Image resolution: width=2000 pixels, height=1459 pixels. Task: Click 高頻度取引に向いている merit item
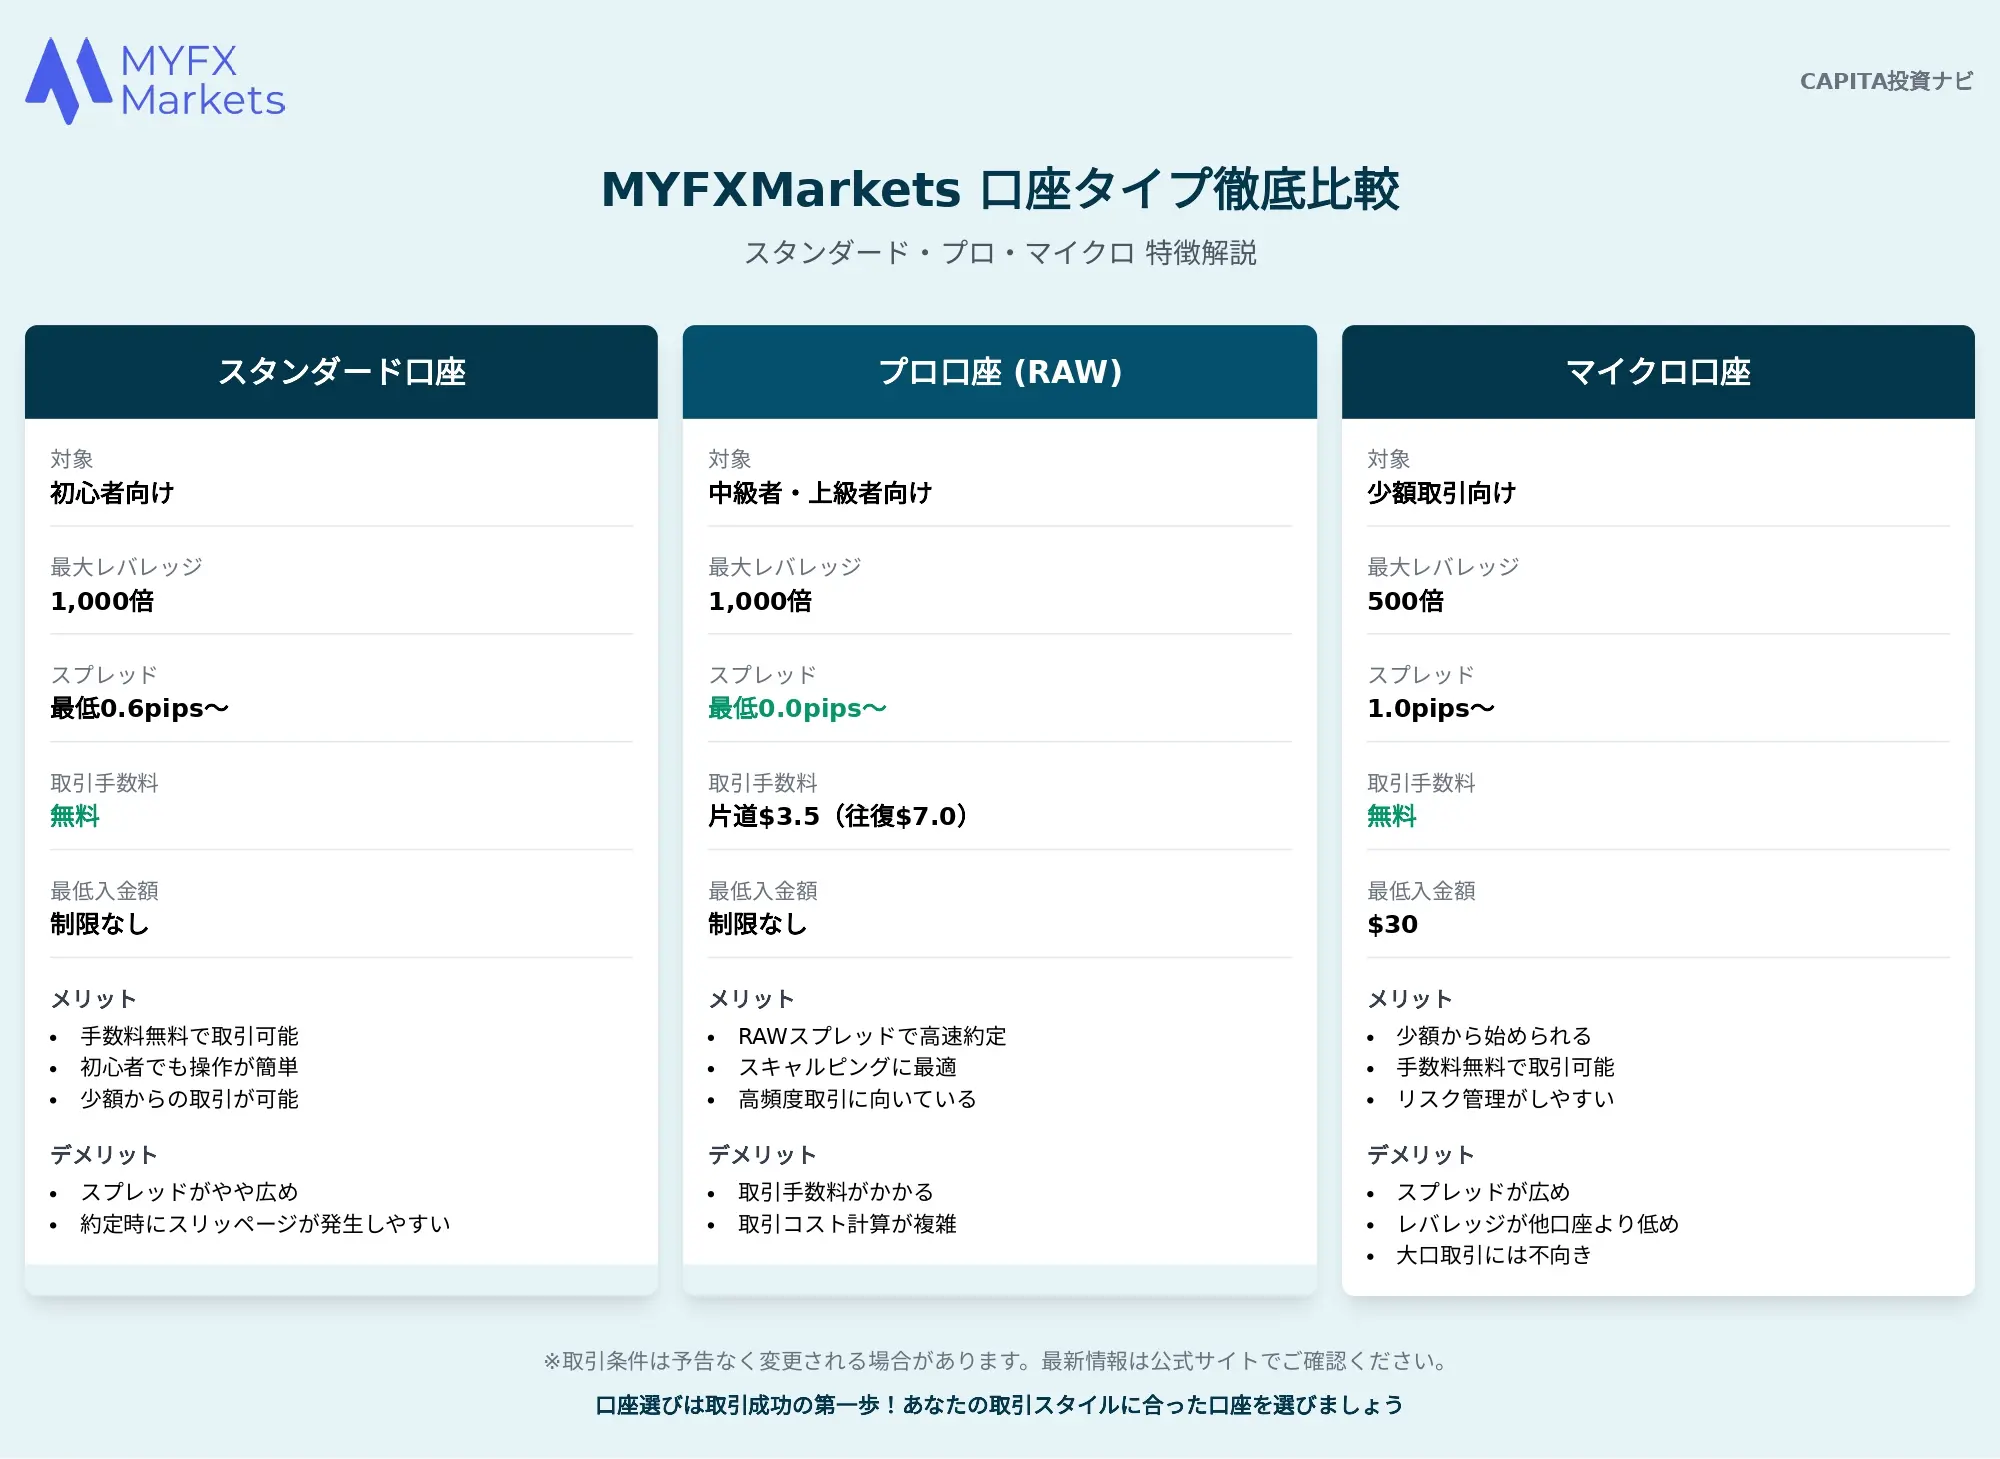pyautogui.click(x=857, y=1099)
